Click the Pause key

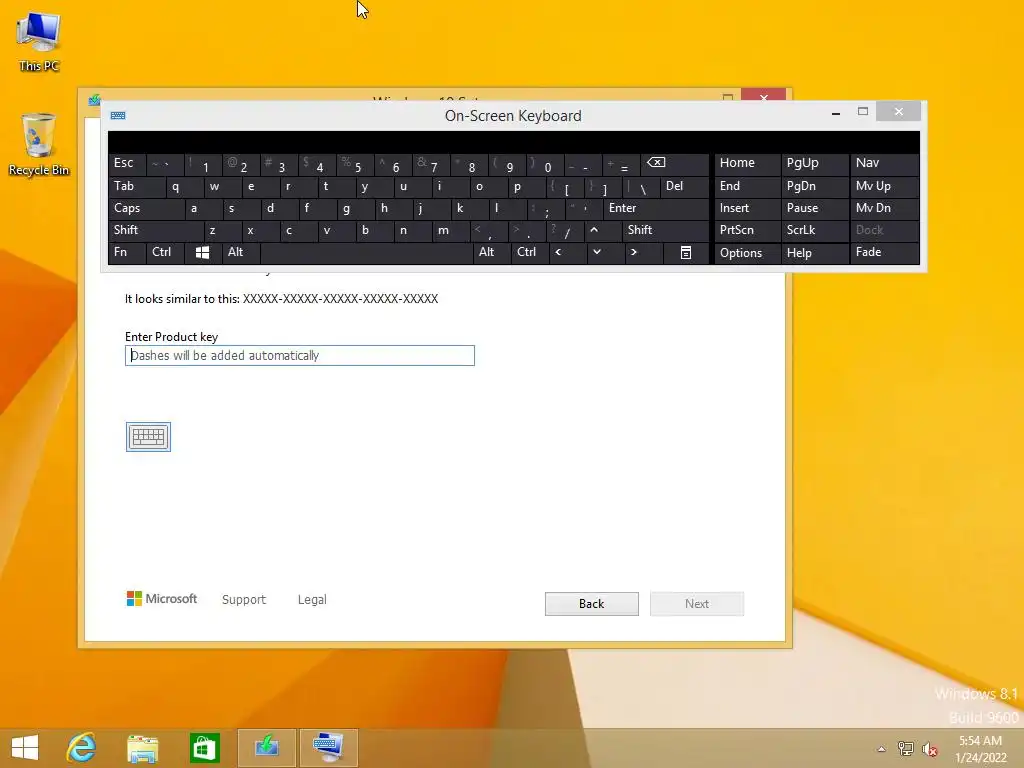tap(814, 208)
